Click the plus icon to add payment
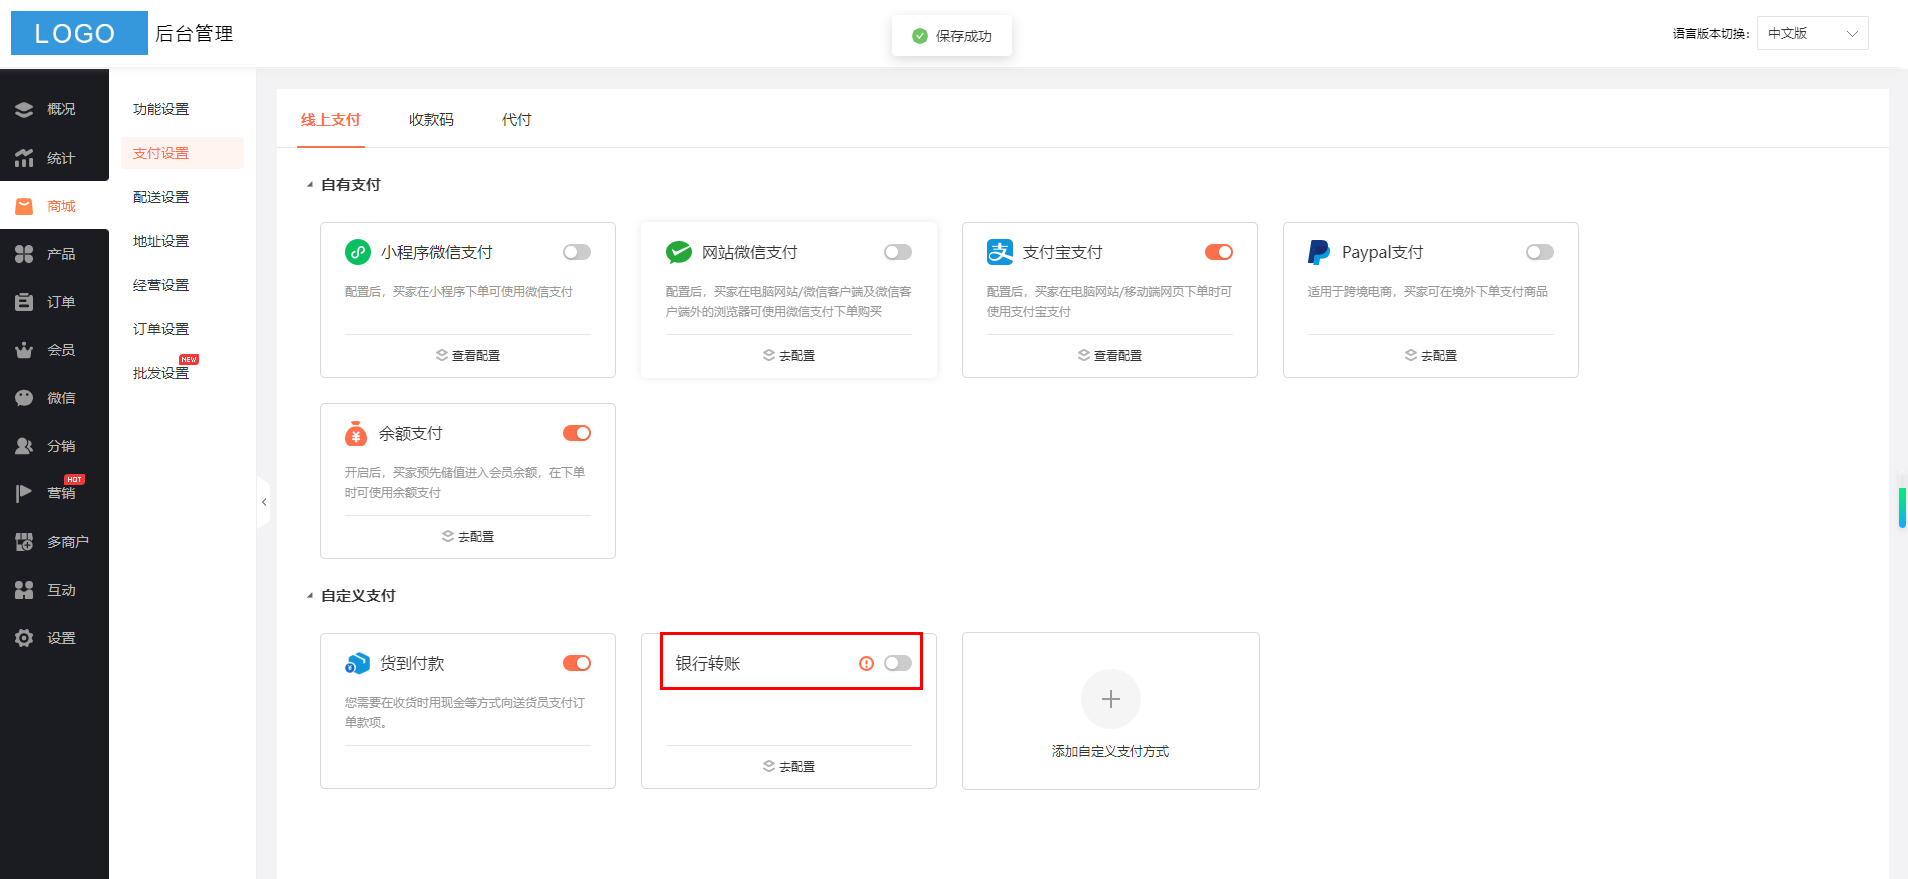 click(x=1111, y=699)
